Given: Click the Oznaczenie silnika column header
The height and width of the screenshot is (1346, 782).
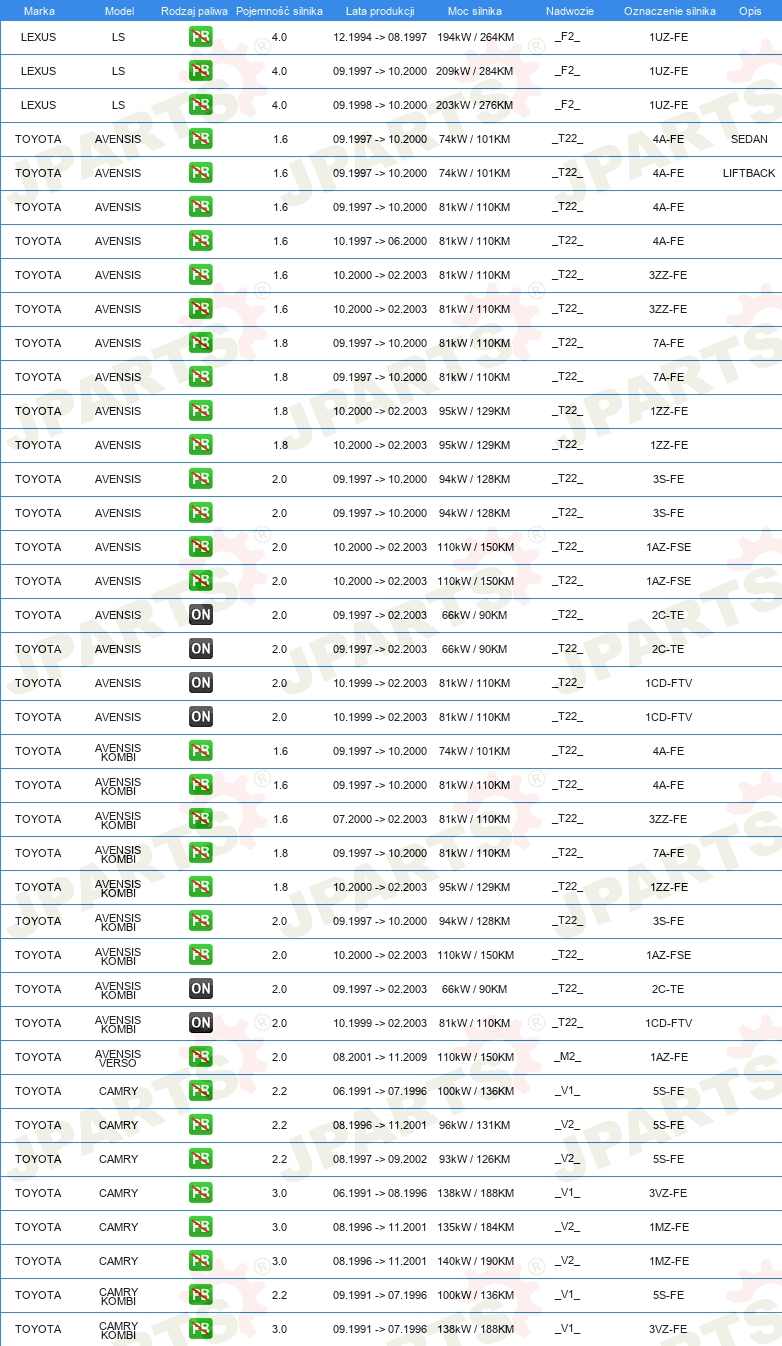Looking at the screenshot, I should 670,11.
